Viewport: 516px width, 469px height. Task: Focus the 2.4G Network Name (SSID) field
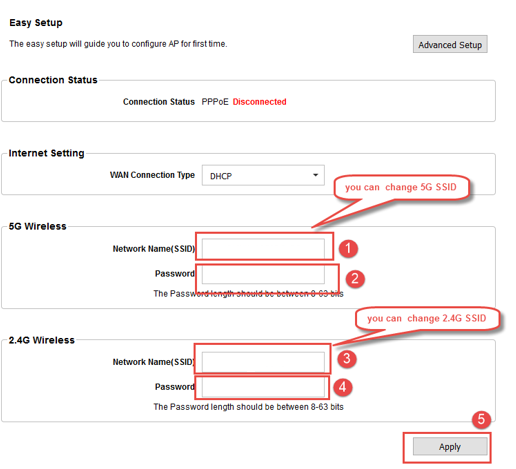coord(263,362)
